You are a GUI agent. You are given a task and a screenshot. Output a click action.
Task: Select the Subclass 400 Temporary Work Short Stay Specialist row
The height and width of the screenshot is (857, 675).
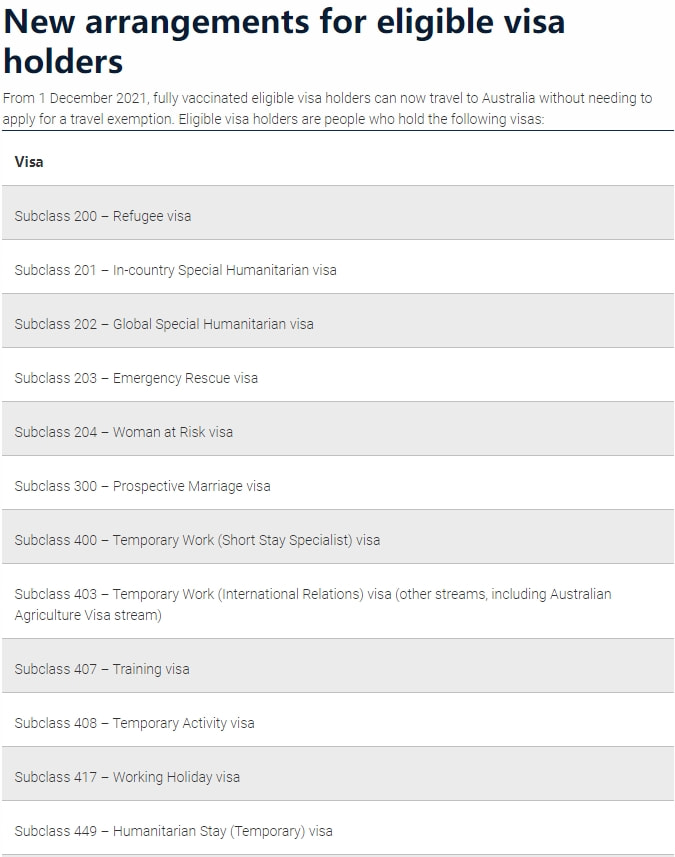pos(338,537)
